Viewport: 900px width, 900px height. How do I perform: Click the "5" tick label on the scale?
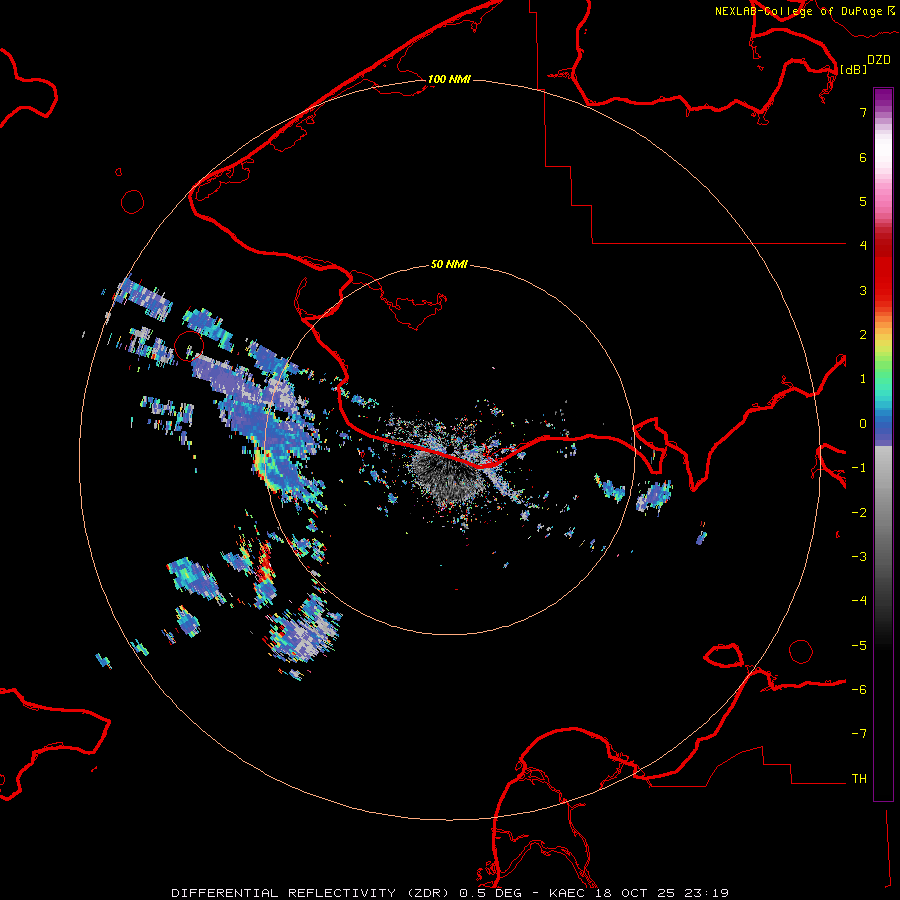pos(863,201)
